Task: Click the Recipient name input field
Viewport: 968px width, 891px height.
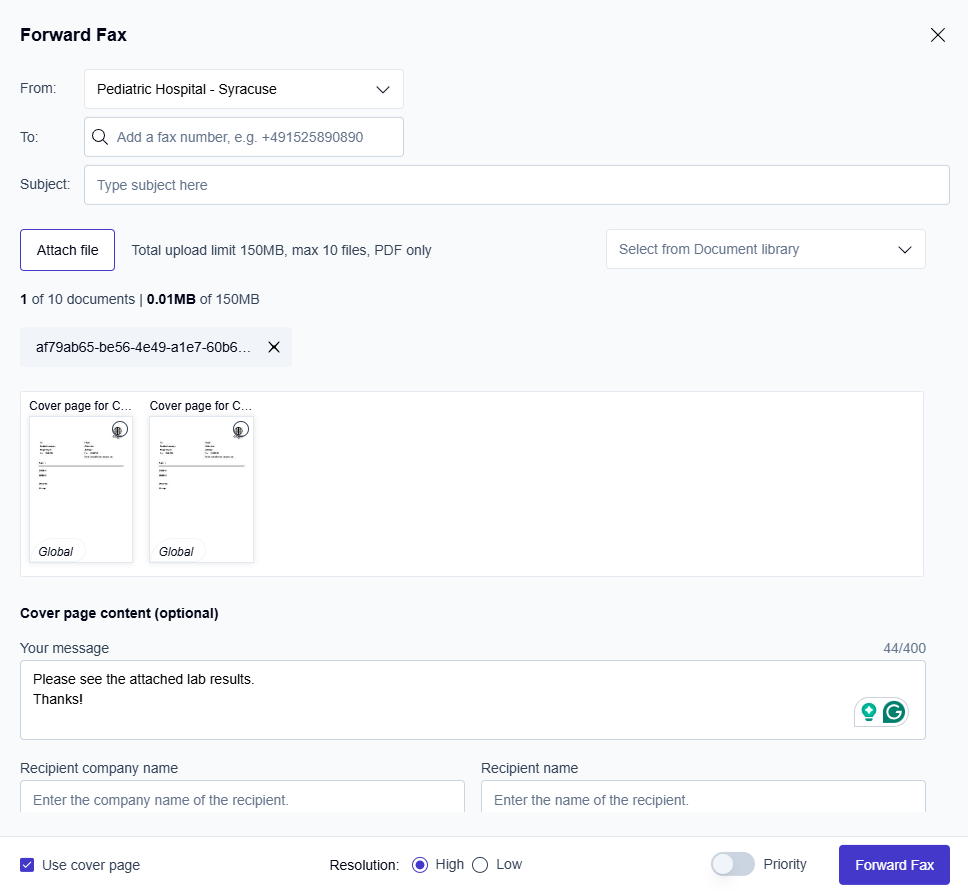Action: tap(703, 799)
